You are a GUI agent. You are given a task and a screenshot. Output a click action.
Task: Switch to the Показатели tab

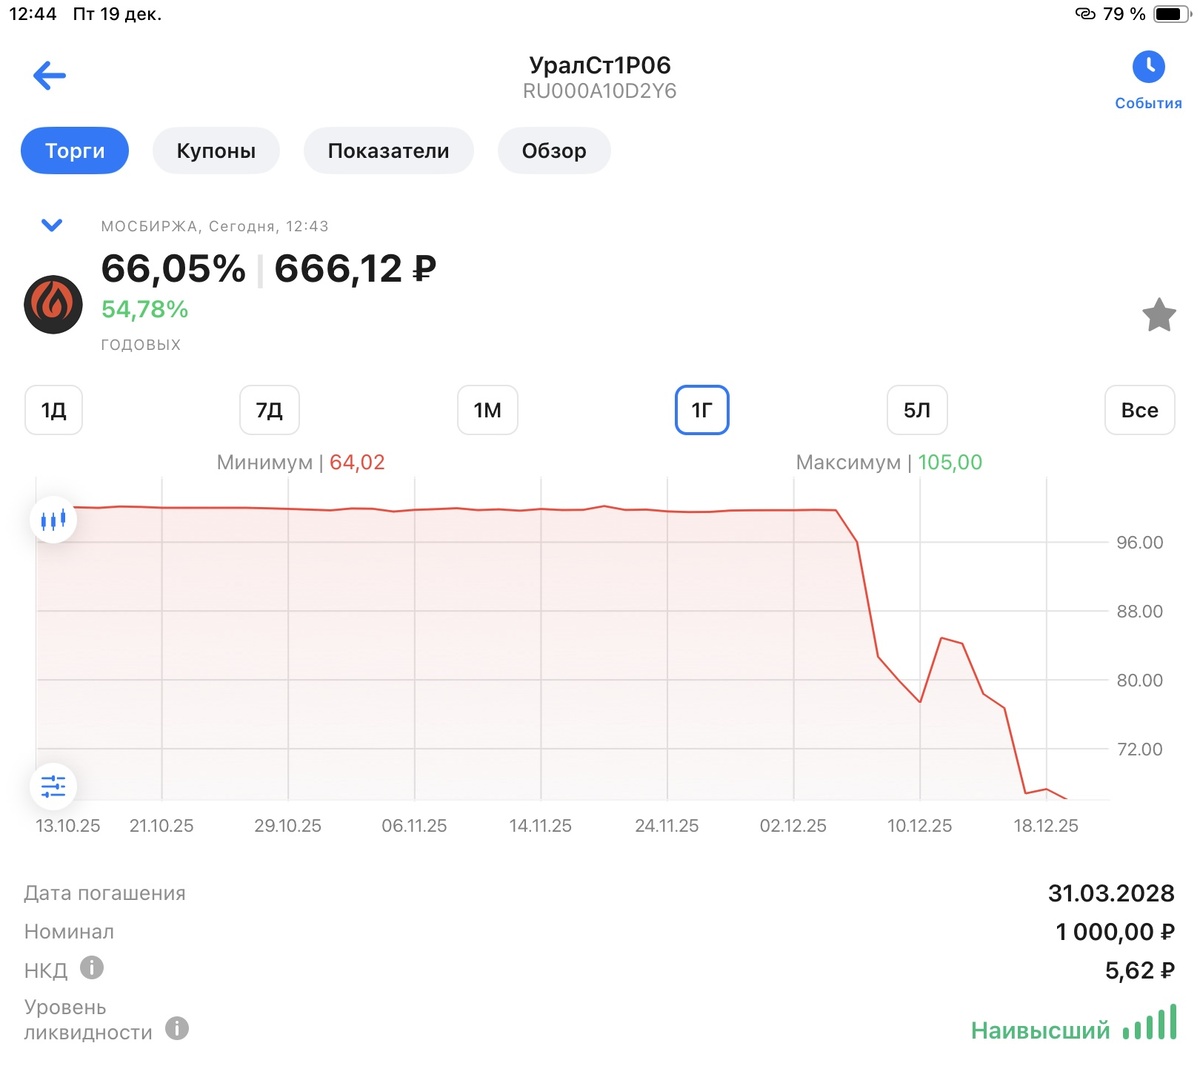tap(388, 150)
